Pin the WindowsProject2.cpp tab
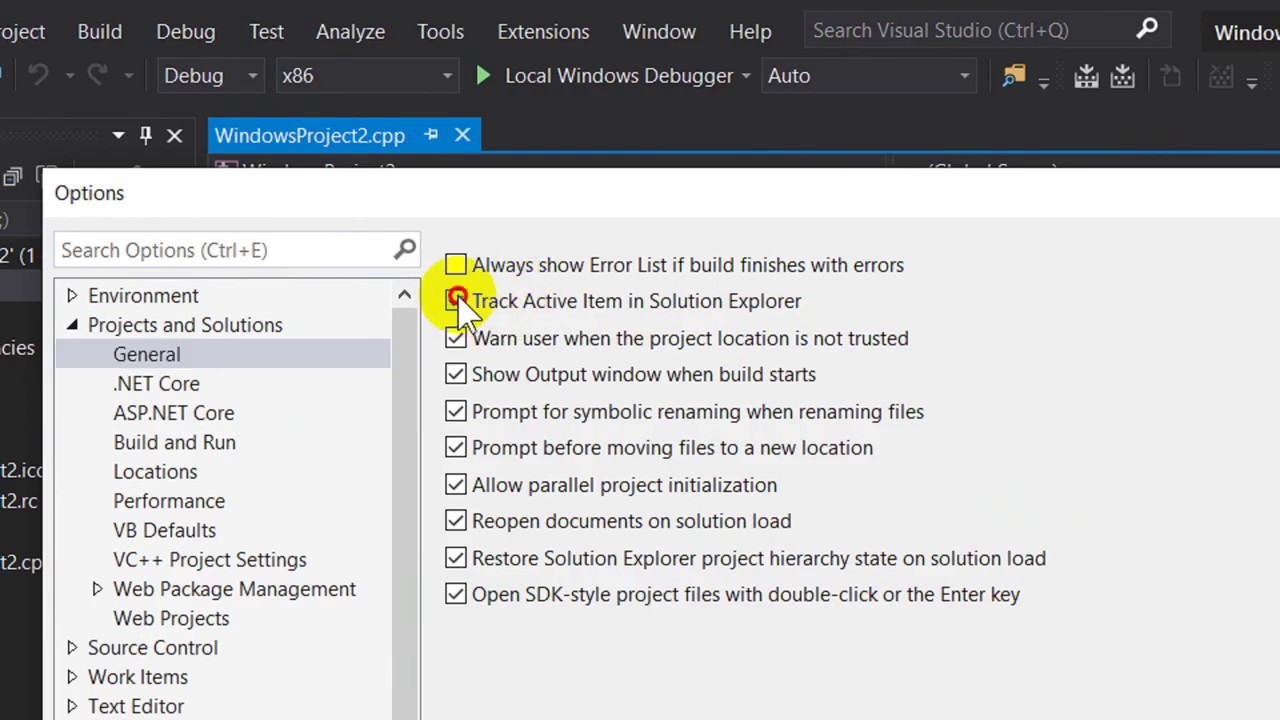 [431, 135]
